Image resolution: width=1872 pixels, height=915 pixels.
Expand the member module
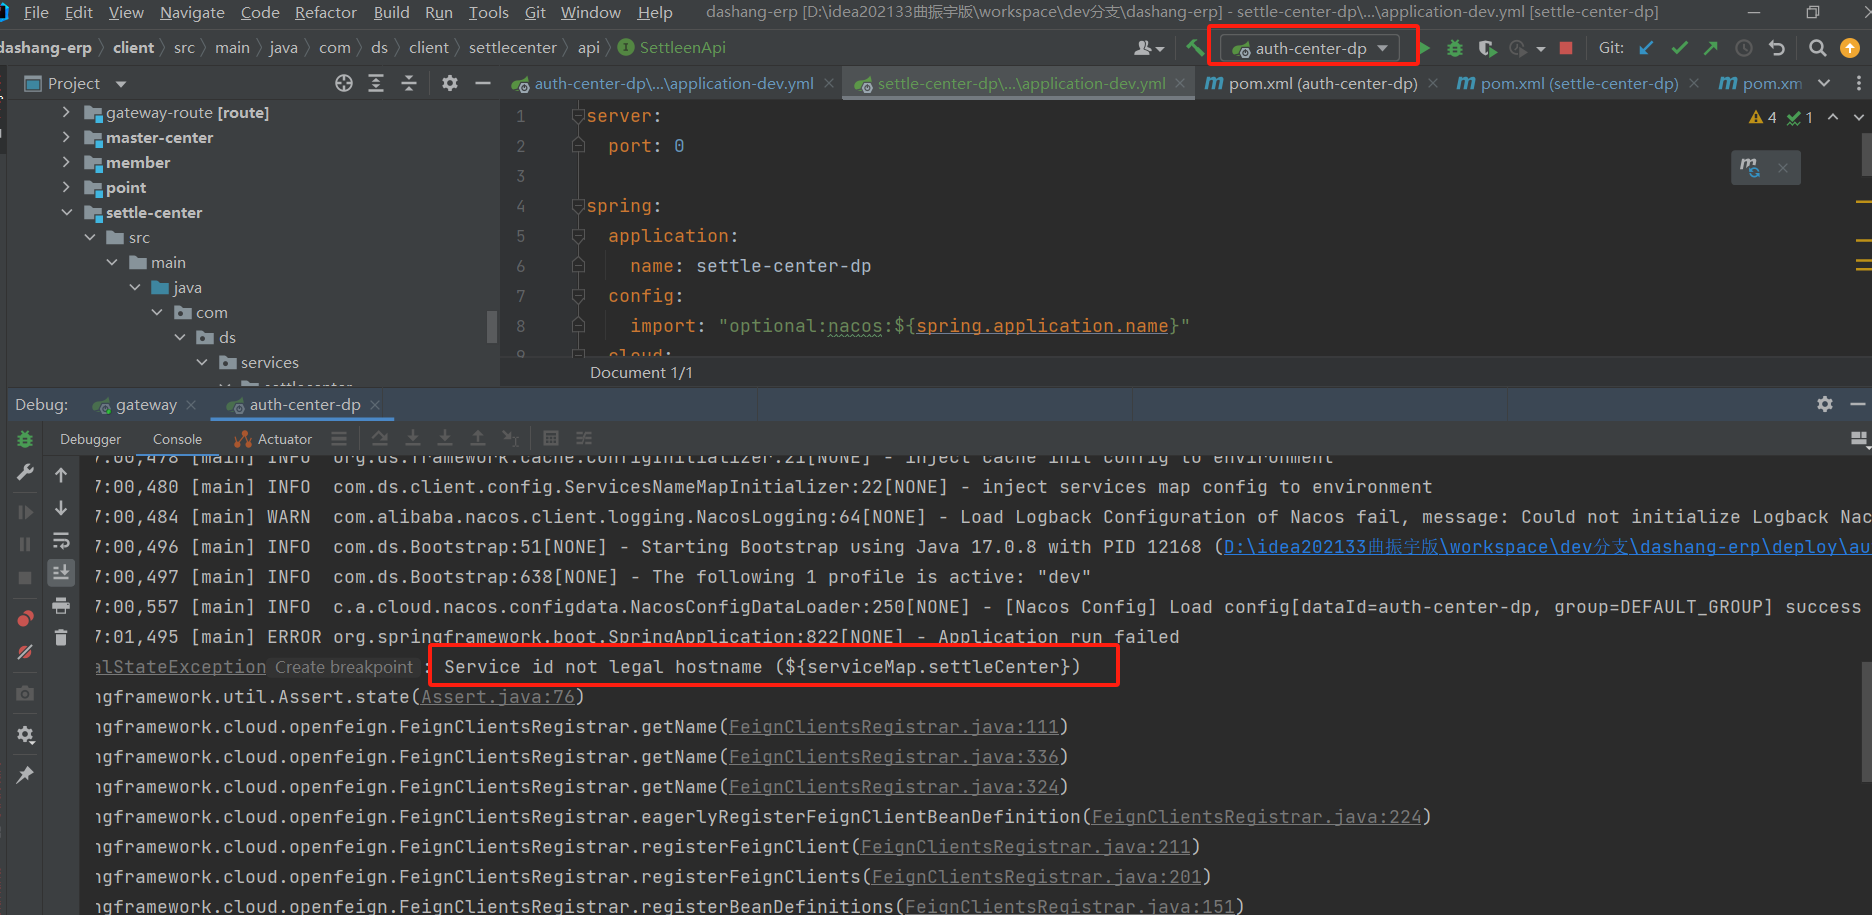tap(67, 162)
